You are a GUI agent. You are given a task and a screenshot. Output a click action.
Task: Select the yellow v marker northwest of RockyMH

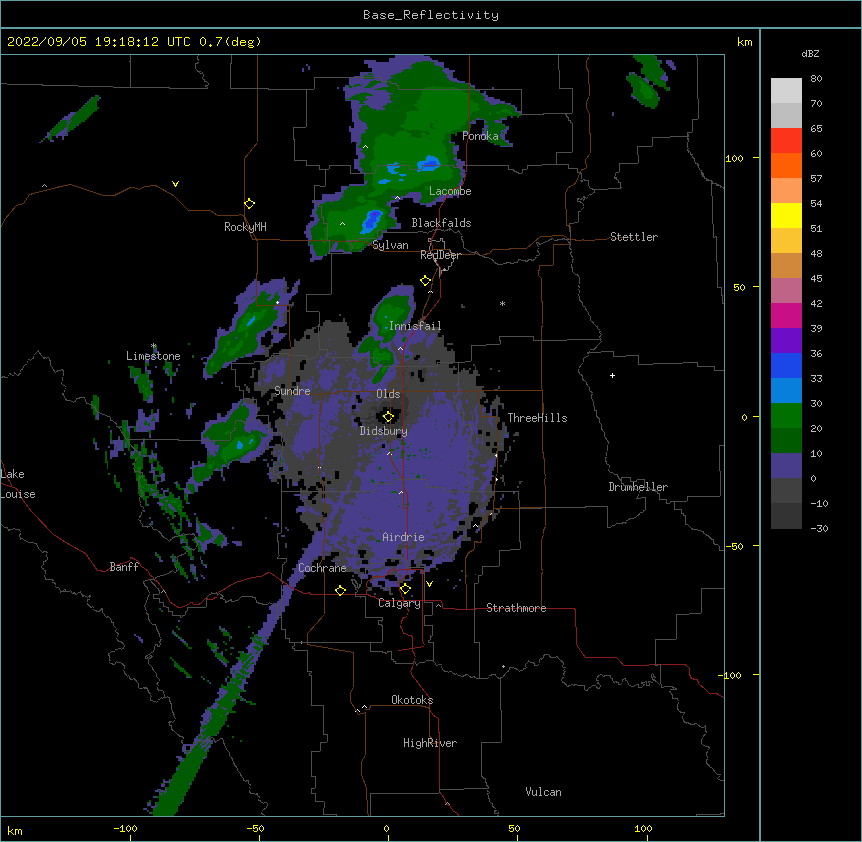click(175, 184)
